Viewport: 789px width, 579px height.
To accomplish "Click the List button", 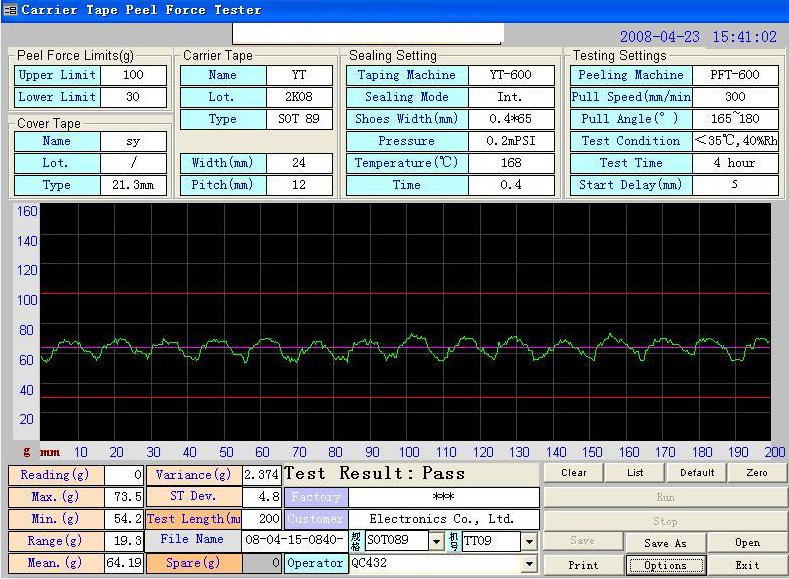I will pyautogui.click(x=635, y=473).
